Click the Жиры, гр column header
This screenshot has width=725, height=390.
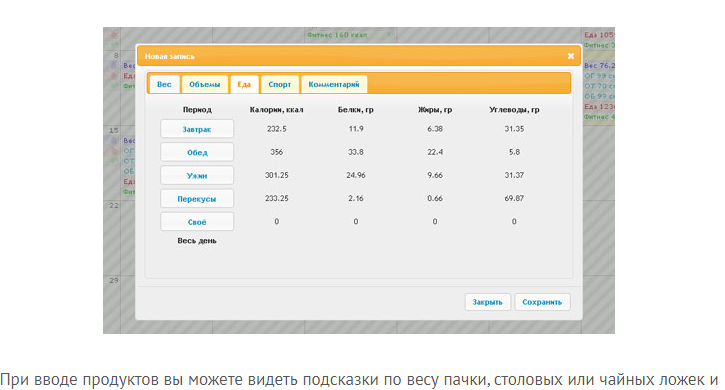(x=435, y=110)
